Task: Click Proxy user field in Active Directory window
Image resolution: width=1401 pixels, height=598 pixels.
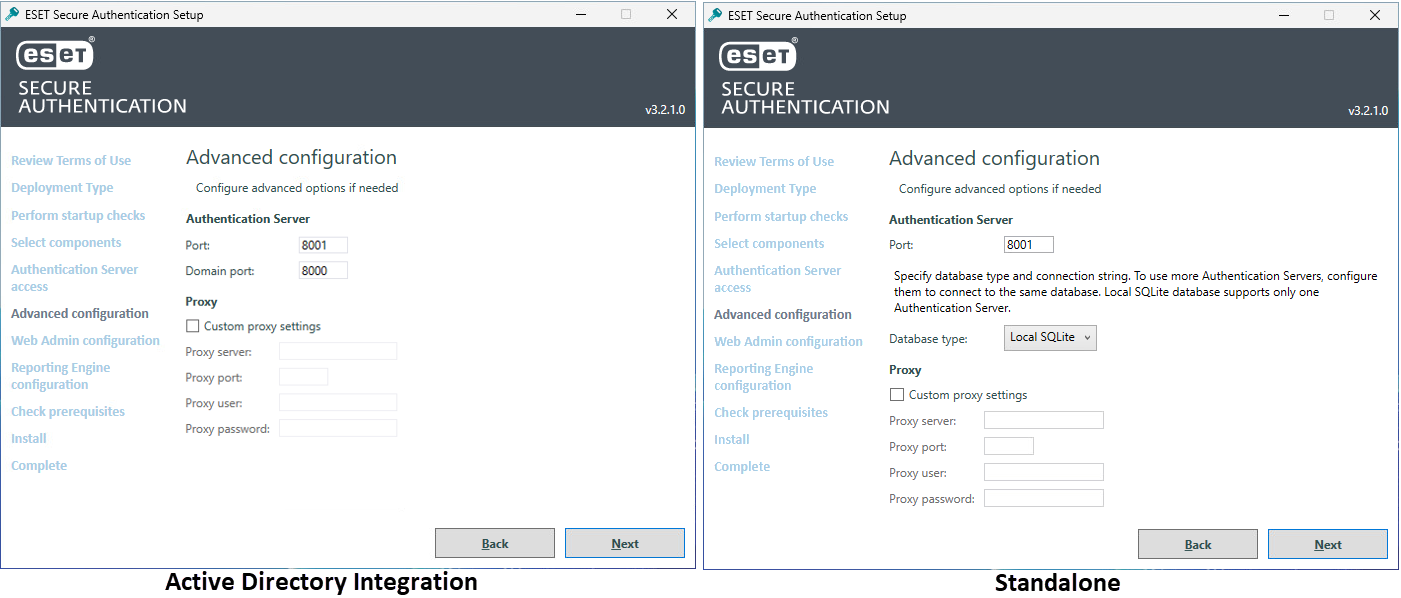Action: coord(338,403)
